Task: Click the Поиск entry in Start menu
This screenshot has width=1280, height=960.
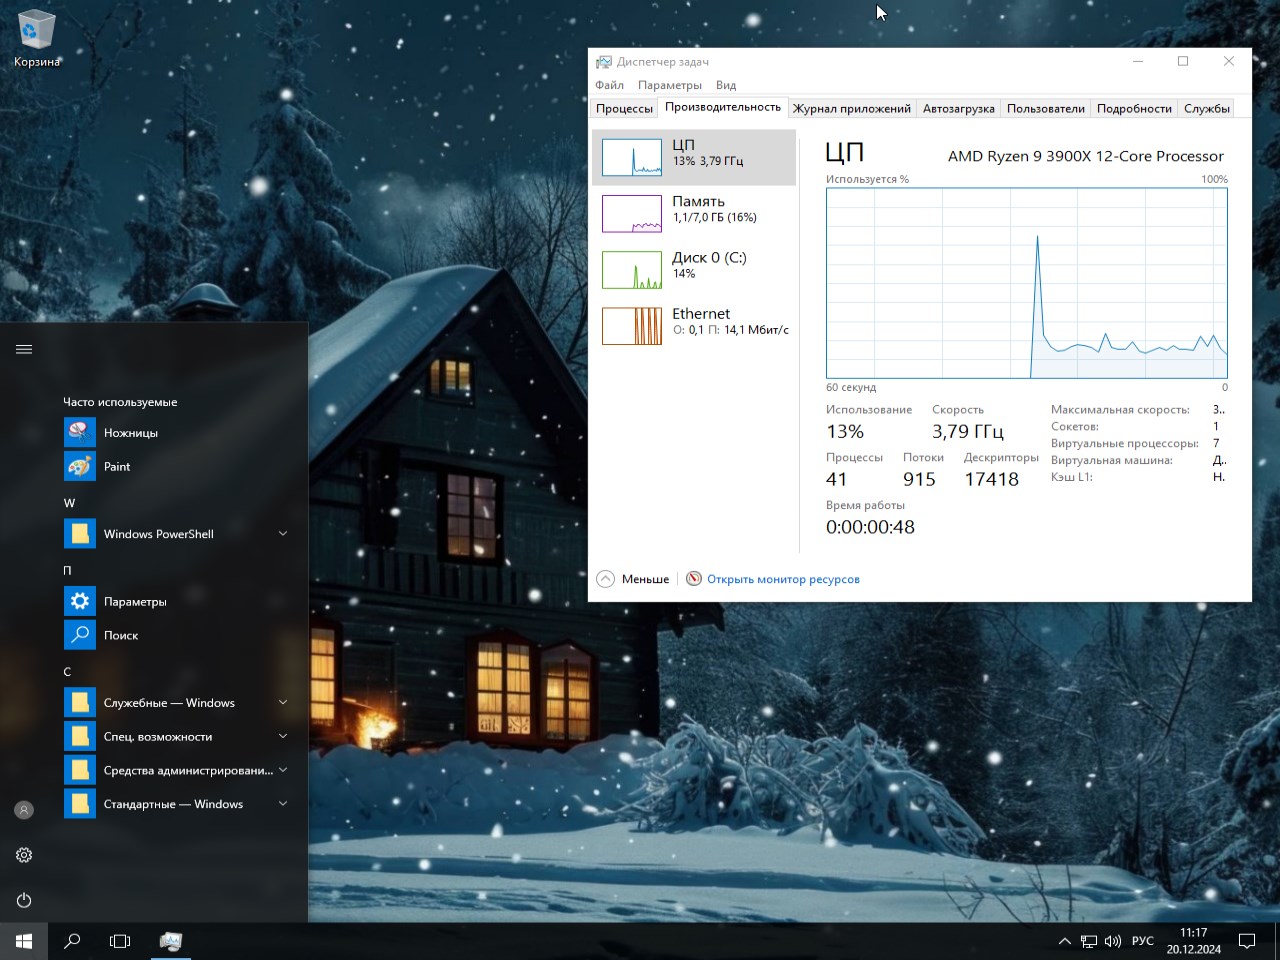Action: point(118,635)
